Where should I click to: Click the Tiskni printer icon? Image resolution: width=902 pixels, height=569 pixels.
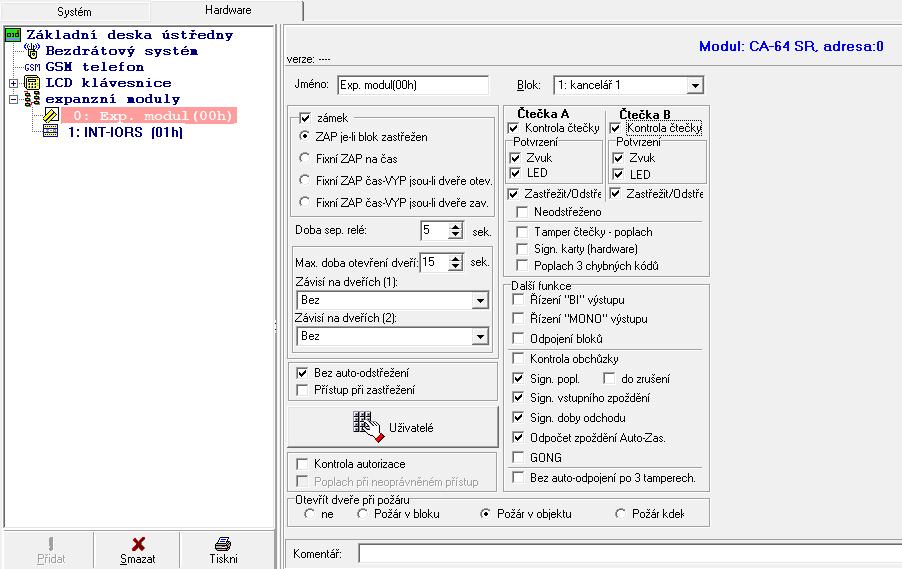tap(223, 544)
